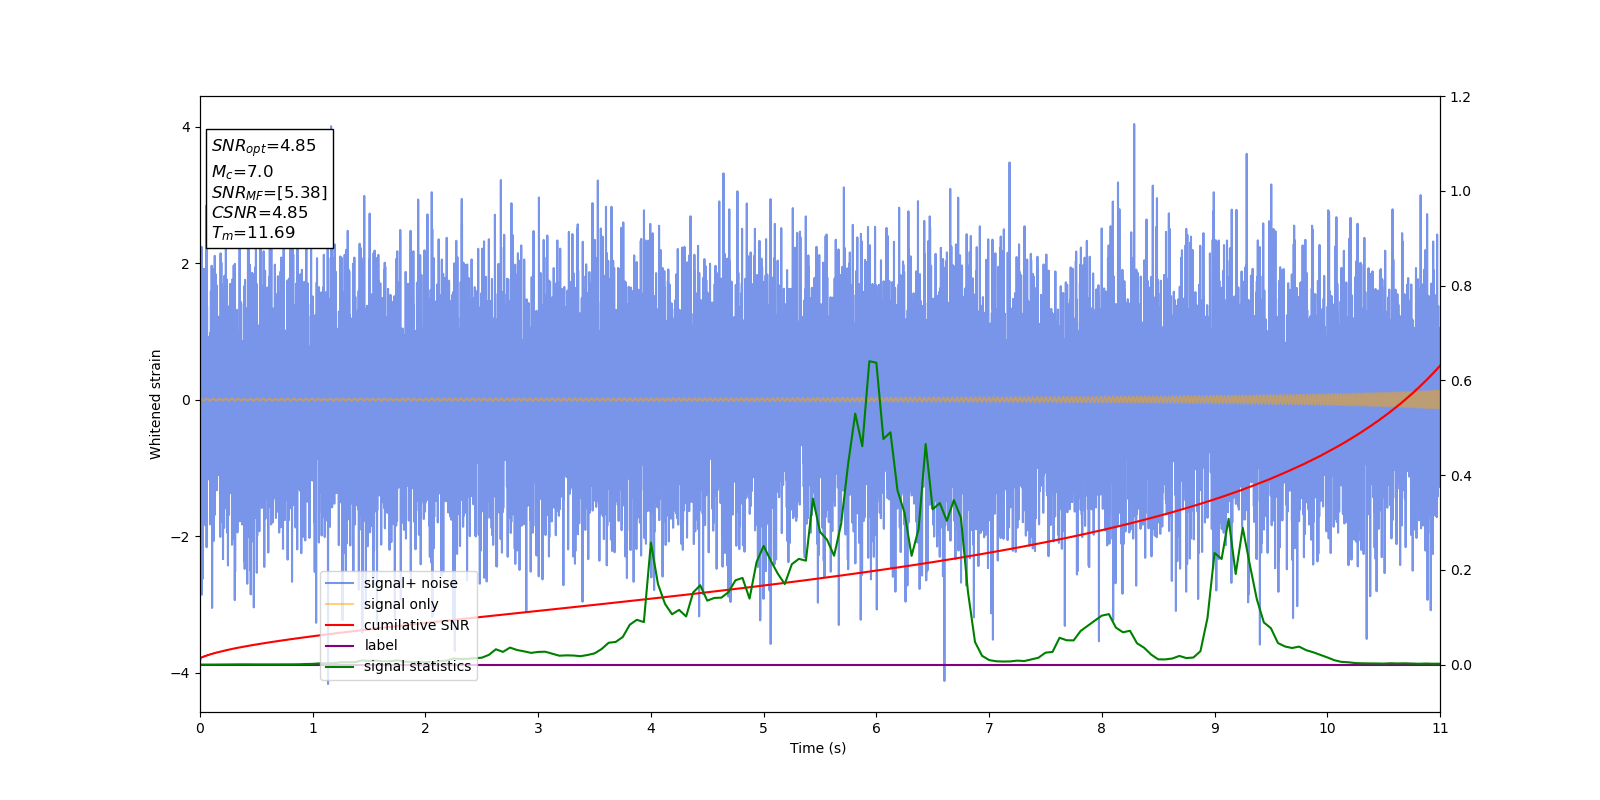Click the red cumilative SNR legend line sample
This screenshot has height=800, width=1600.
click(340, 625)
